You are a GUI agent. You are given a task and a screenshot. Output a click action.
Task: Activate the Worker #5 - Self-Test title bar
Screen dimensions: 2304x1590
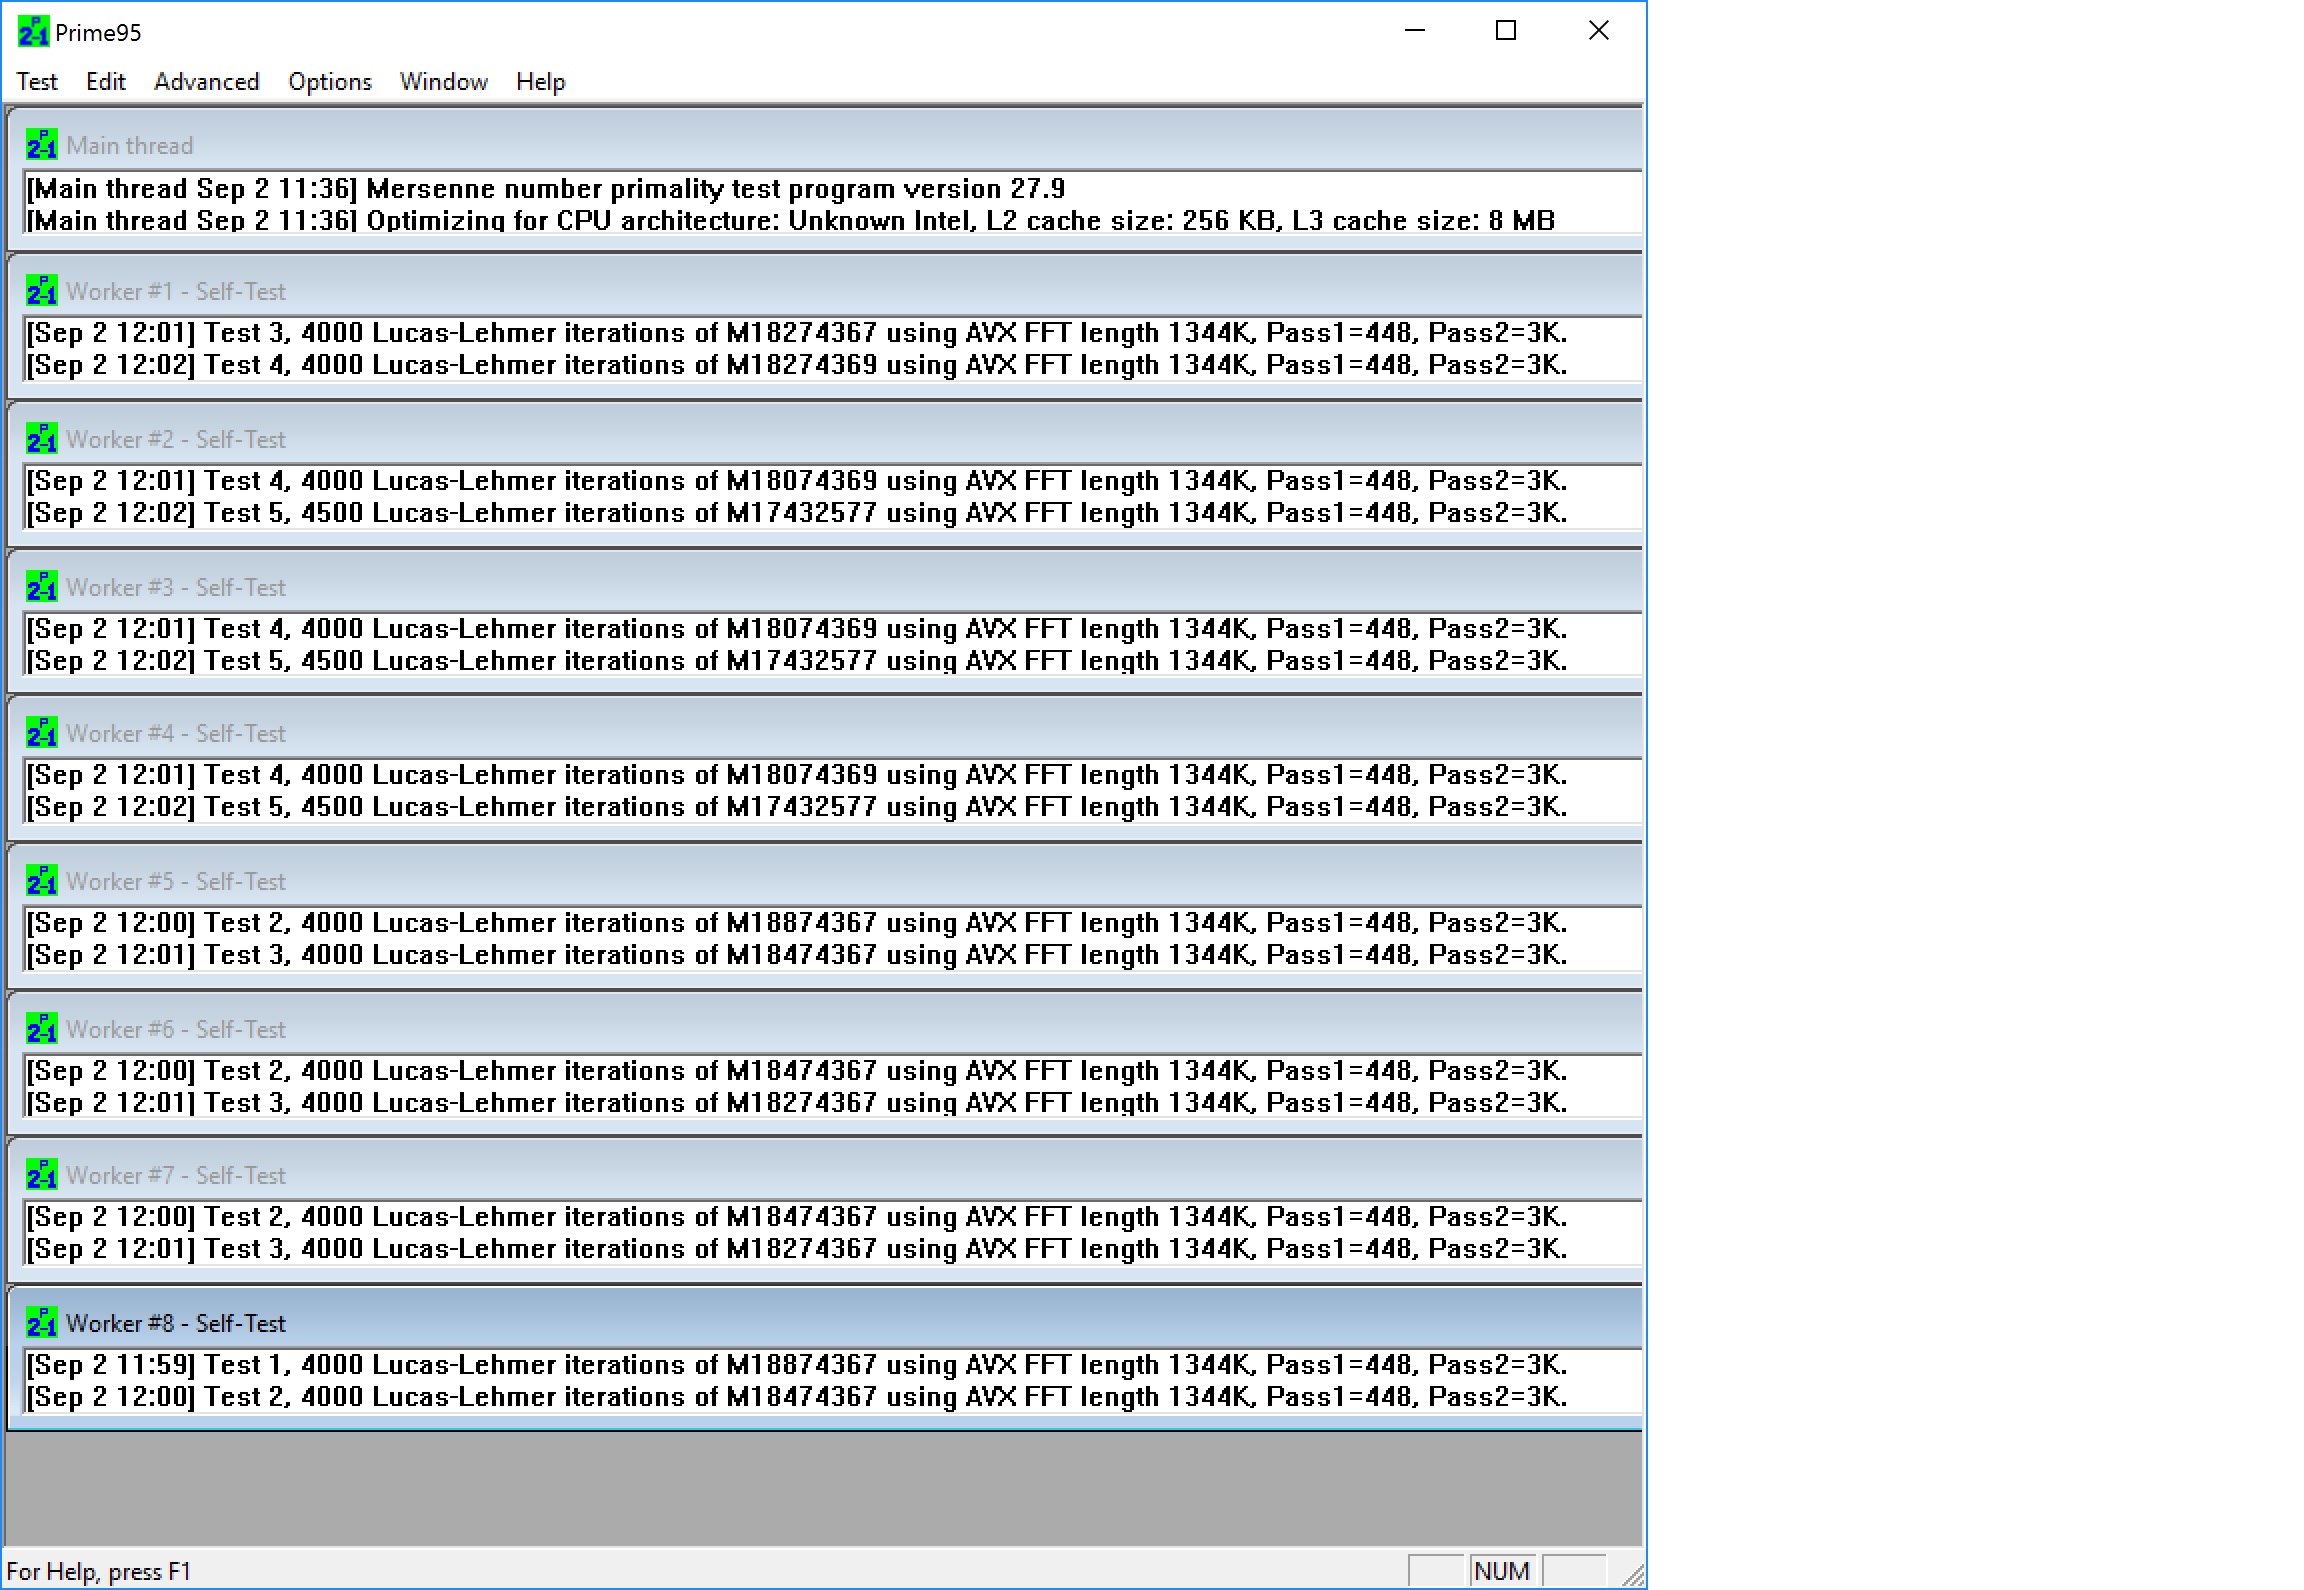pos(824,877)
